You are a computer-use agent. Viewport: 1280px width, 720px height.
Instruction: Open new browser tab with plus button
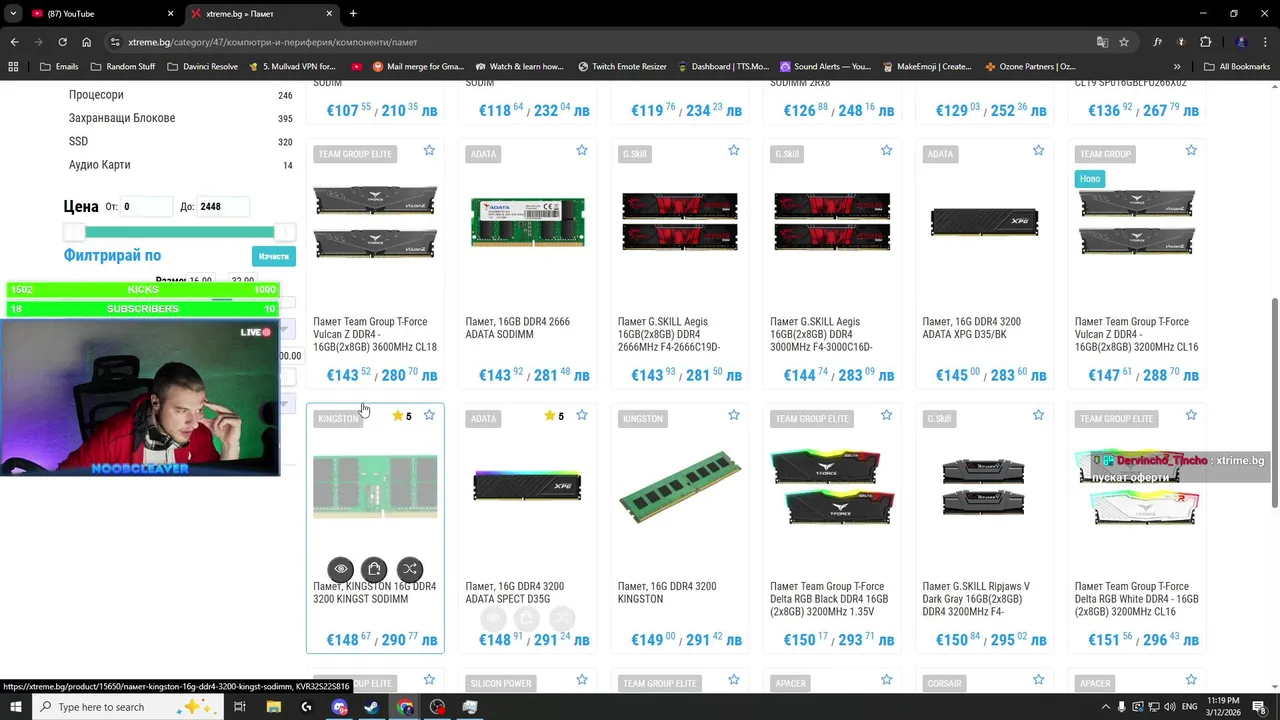click(x=353, y=14)
